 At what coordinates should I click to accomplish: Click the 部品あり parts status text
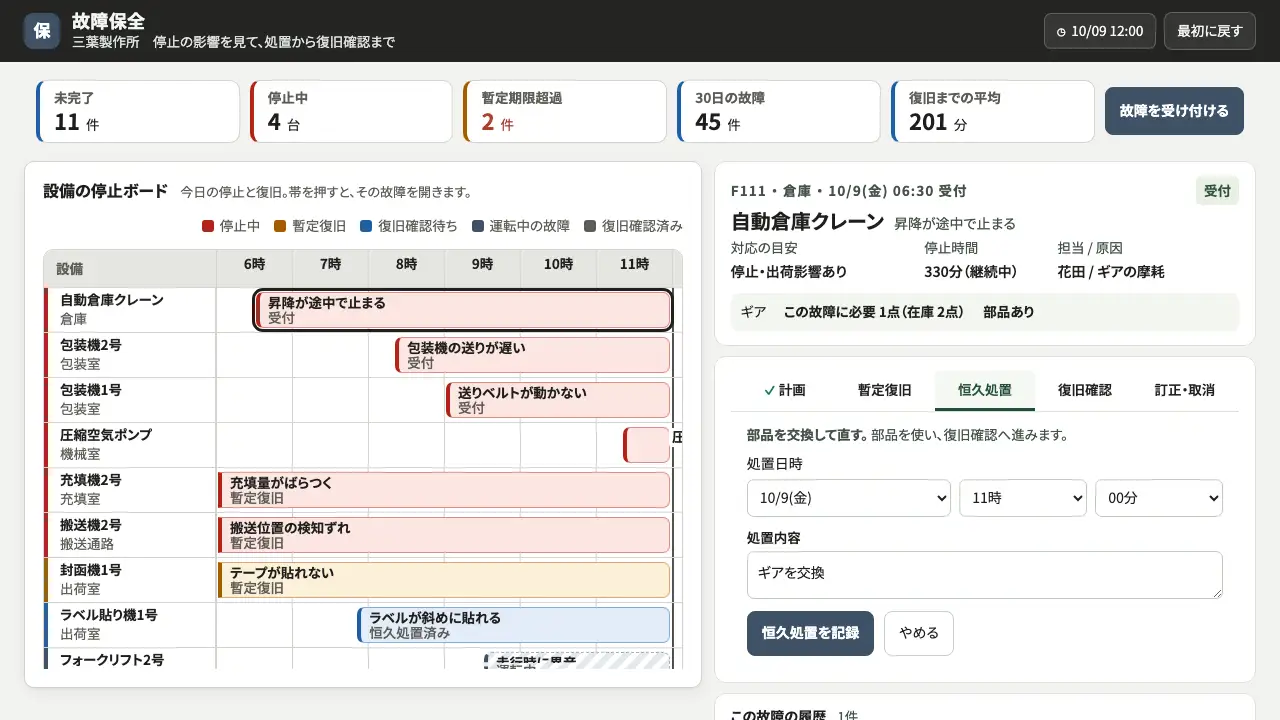pos(1009,312)
